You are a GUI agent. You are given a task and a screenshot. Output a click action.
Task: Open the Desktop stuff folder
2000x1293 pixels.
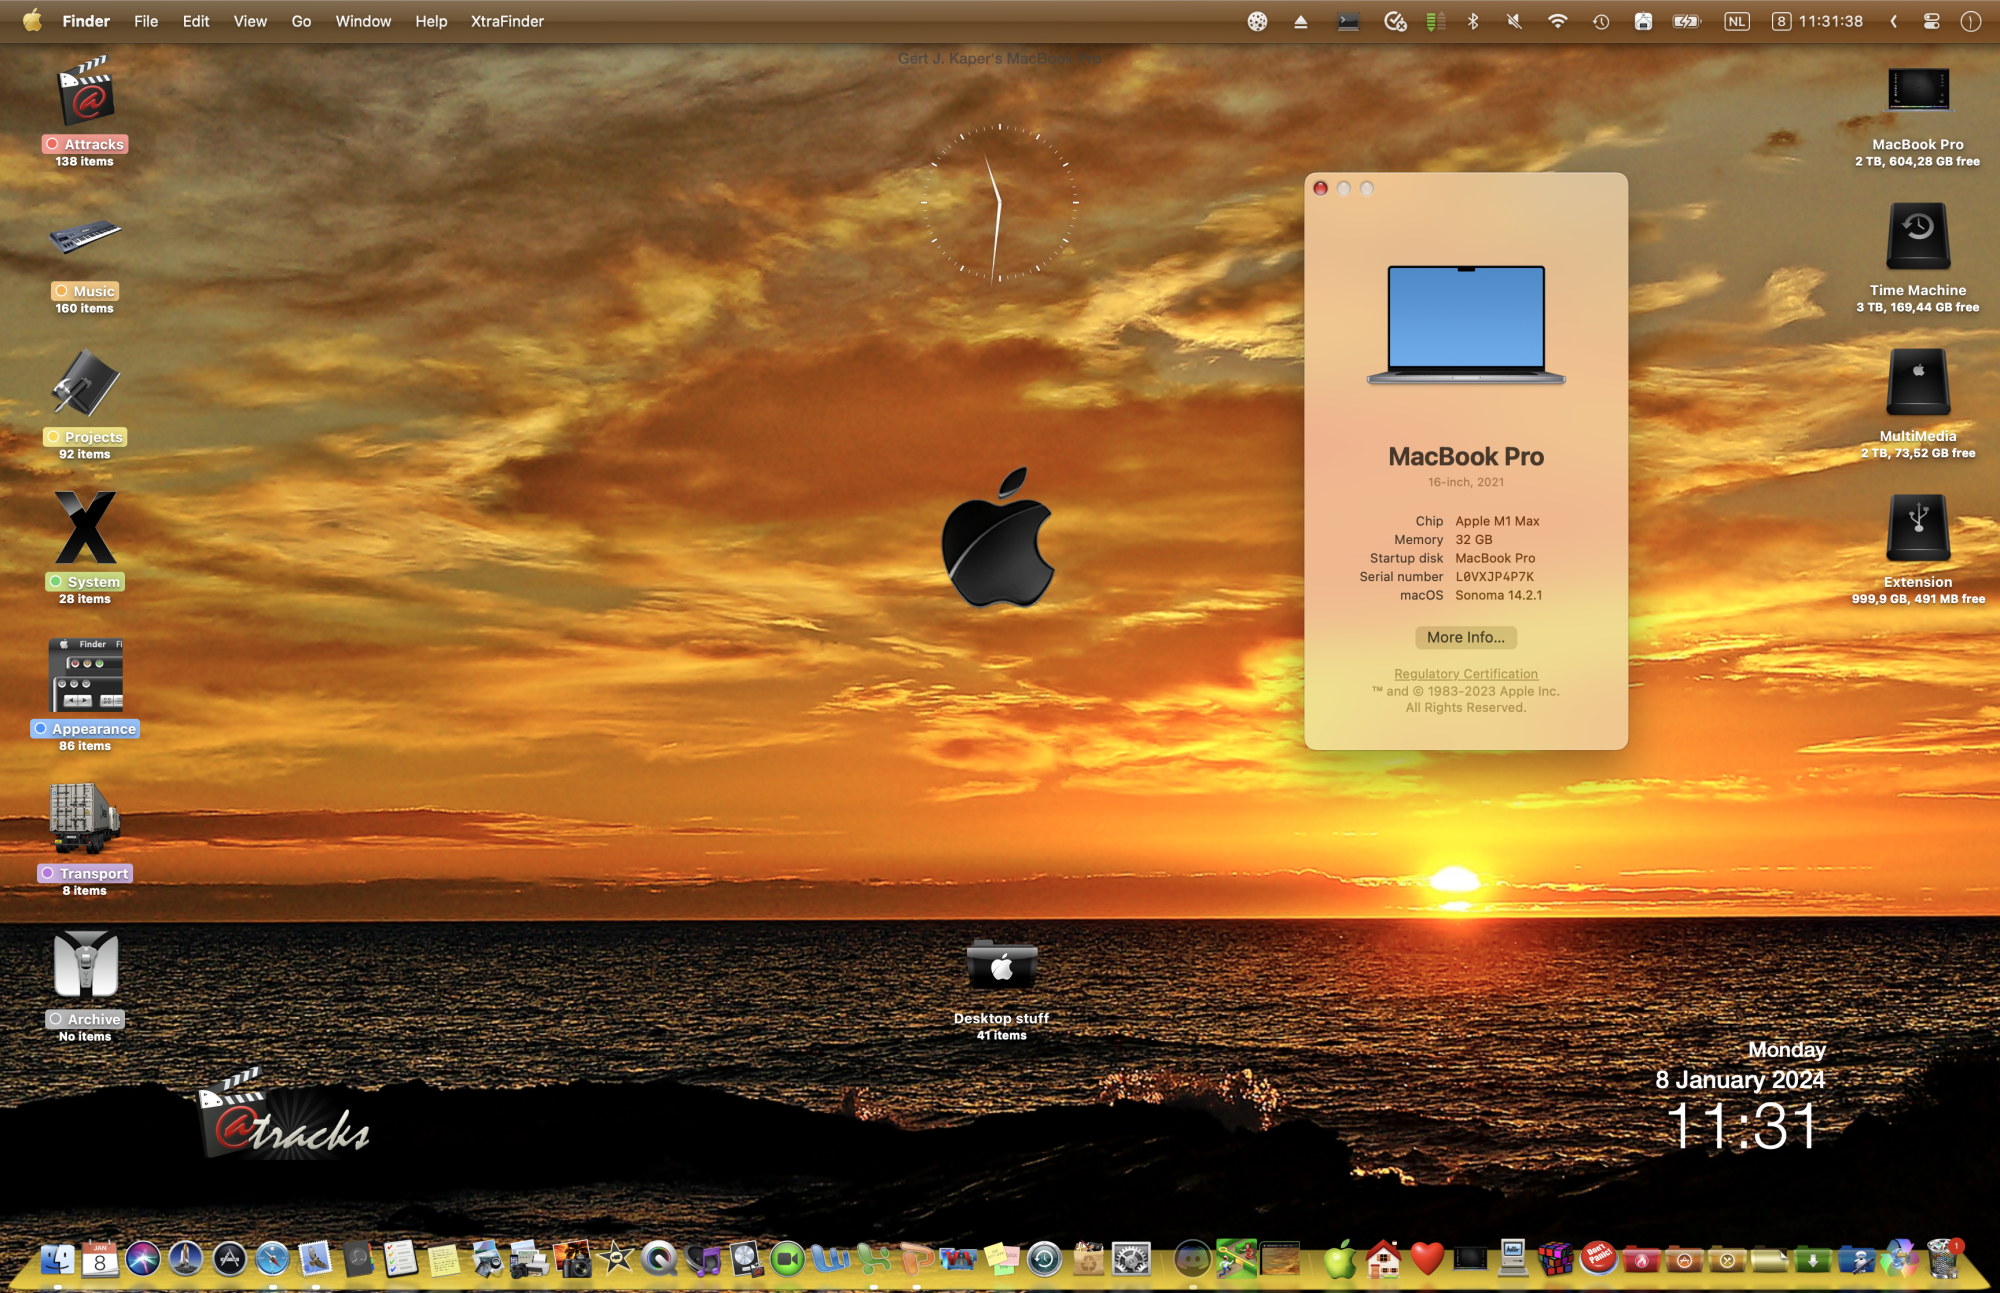point(1001,966)
